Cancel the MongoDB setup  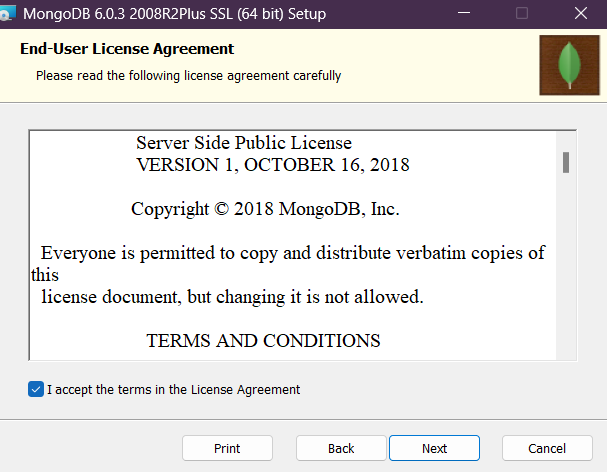547,448
